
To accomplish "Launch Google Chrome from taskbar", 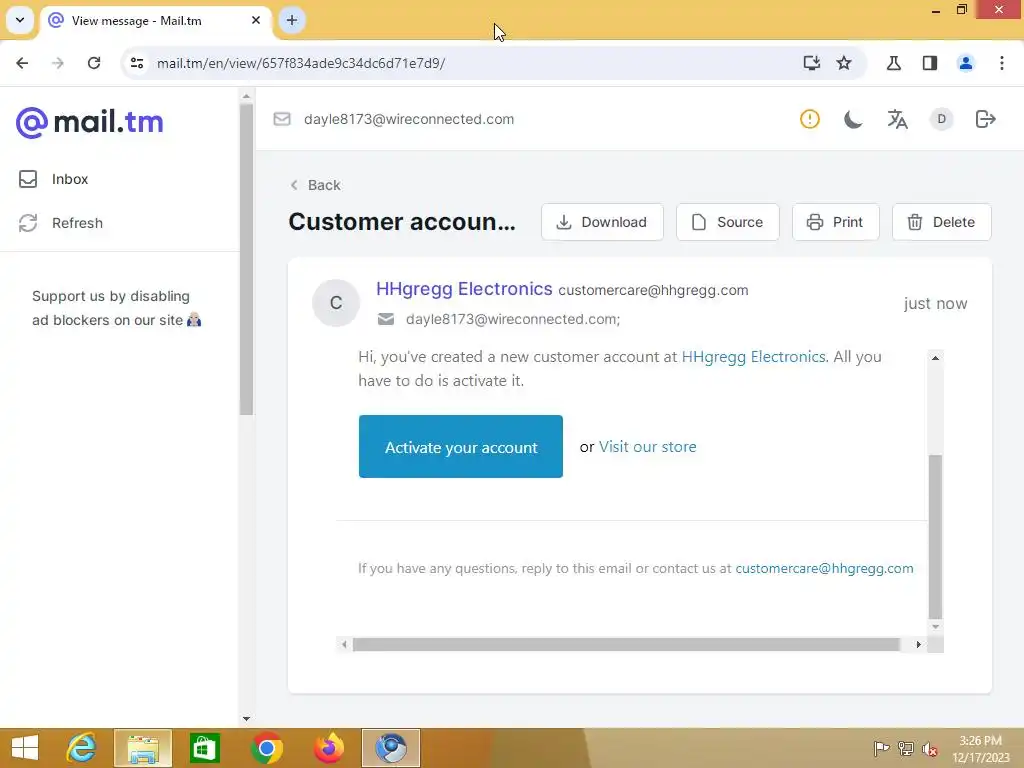I will click(x=266, y=748).
